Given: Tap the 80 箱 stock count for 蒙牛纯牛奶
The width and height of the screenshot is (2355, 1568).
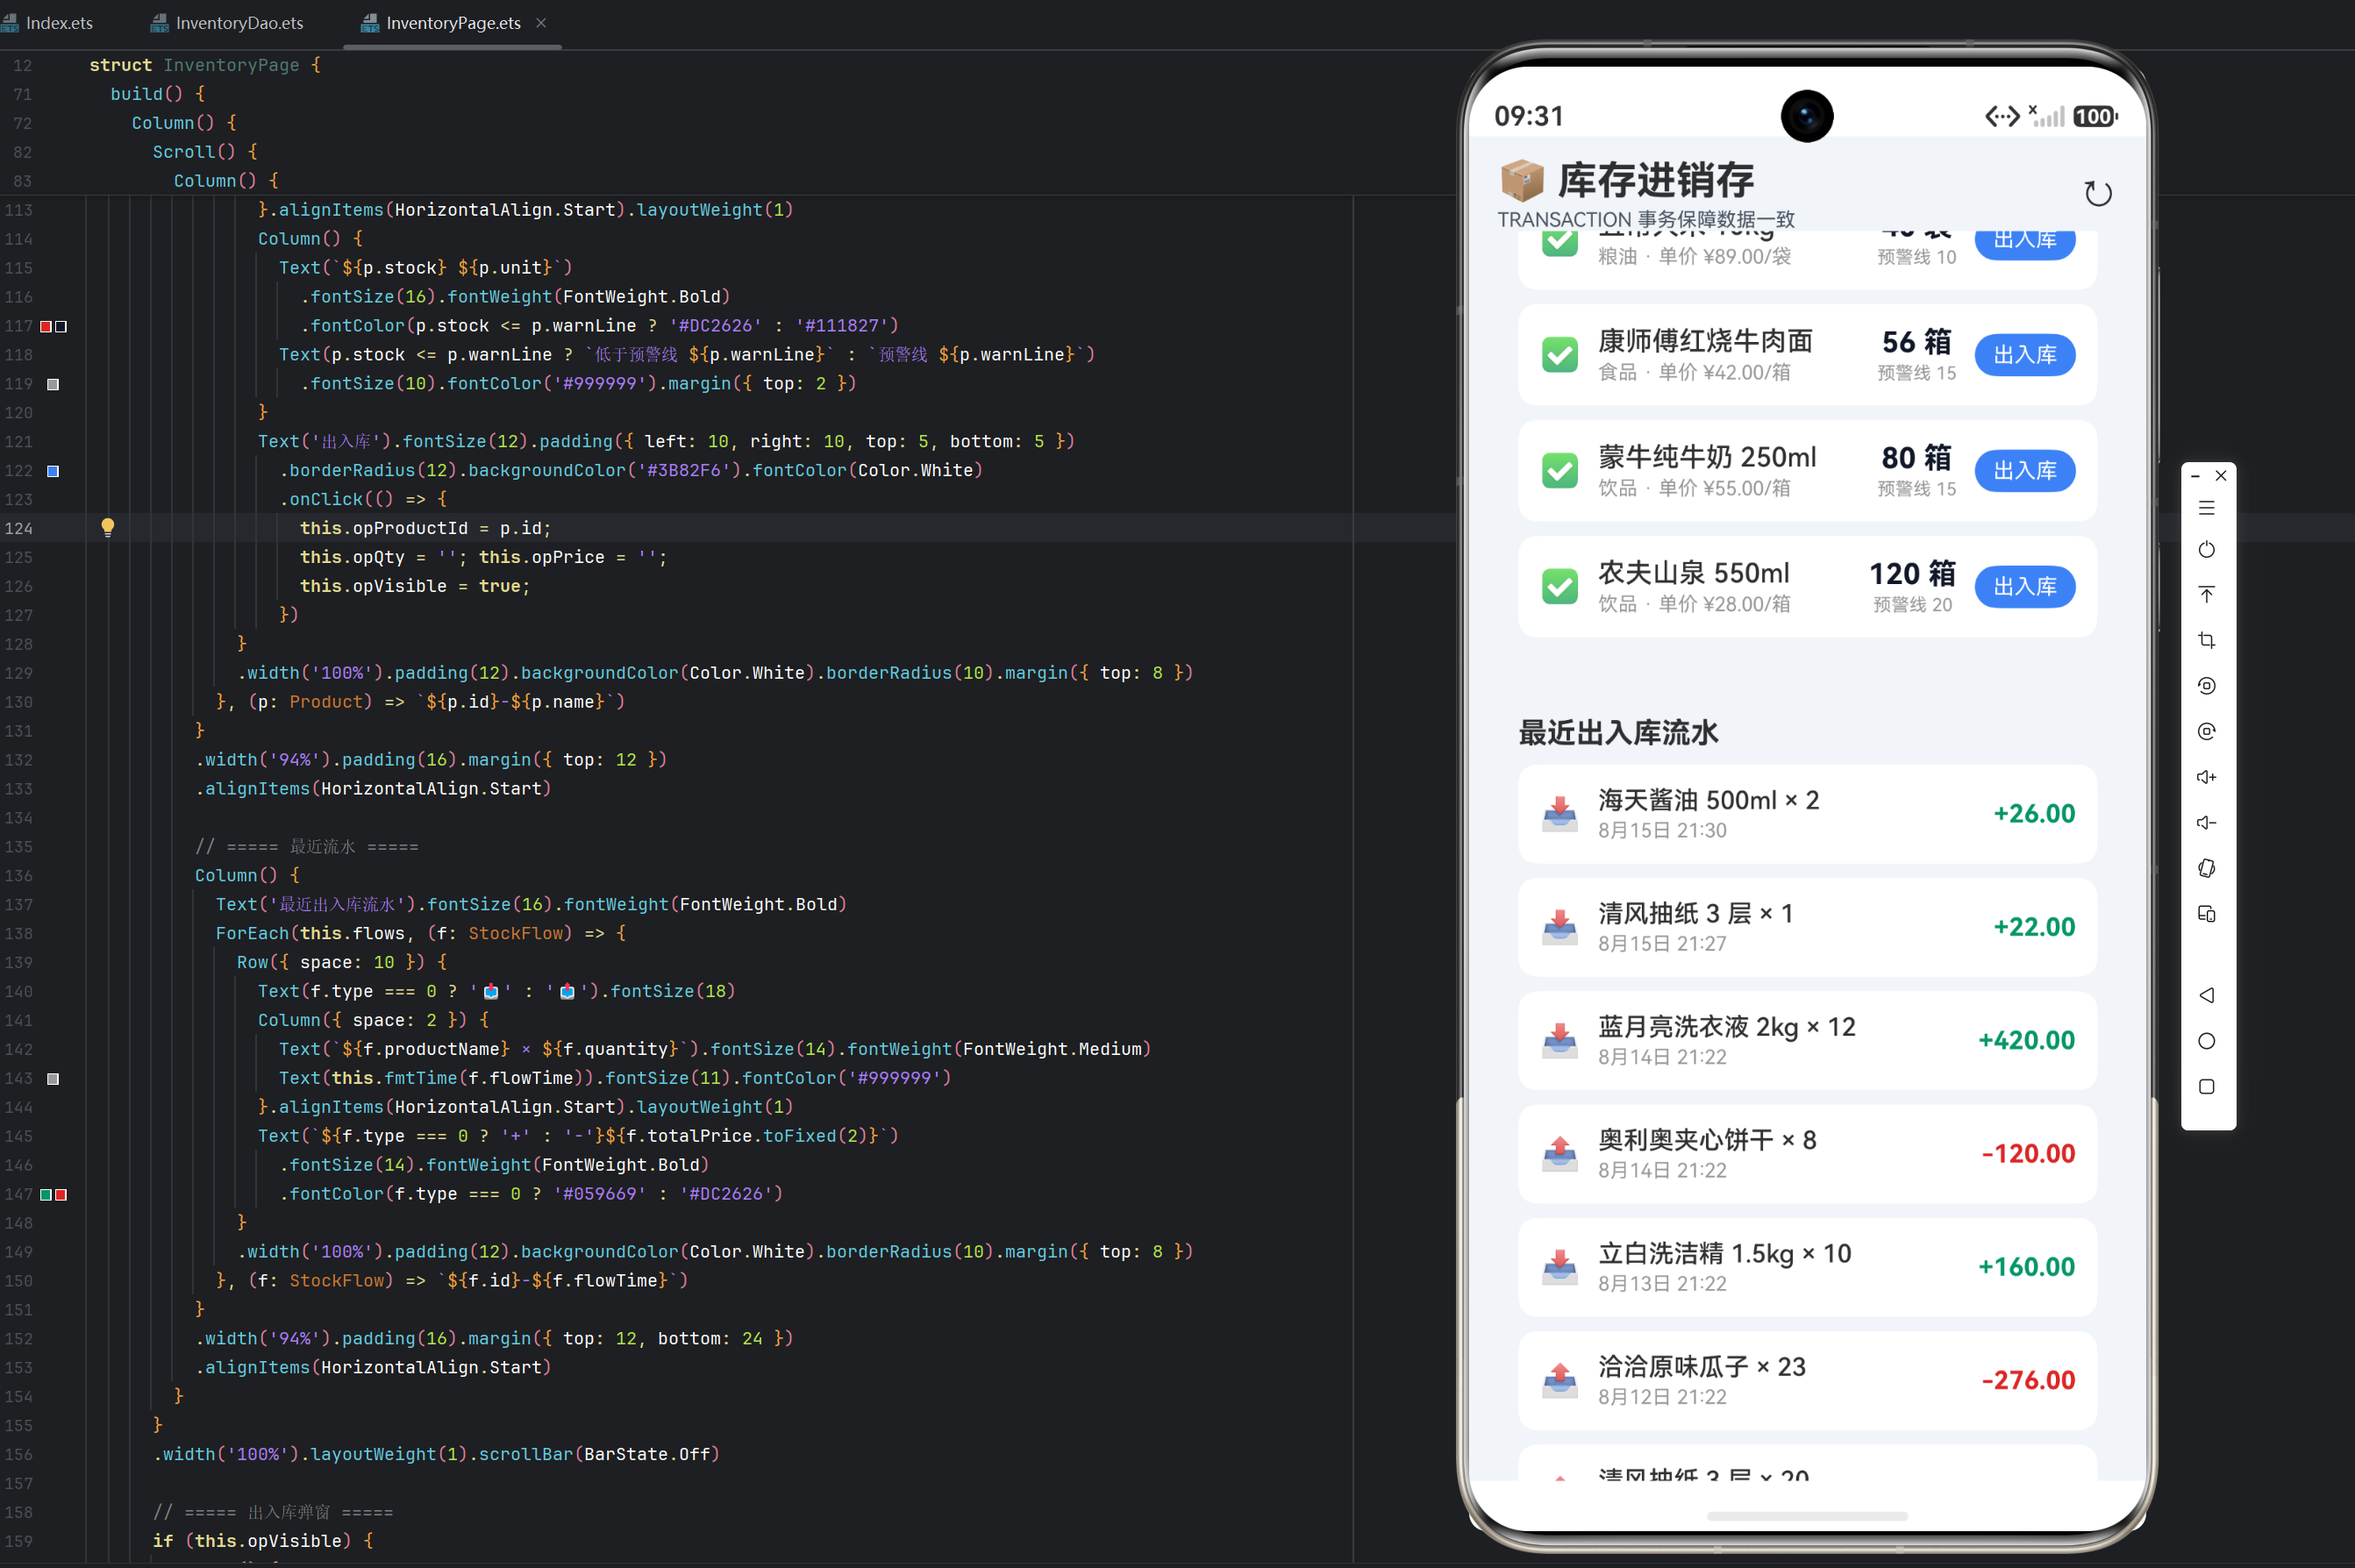Looking at the screenshot, I should pyautogui.click(x=1916, y=458).
